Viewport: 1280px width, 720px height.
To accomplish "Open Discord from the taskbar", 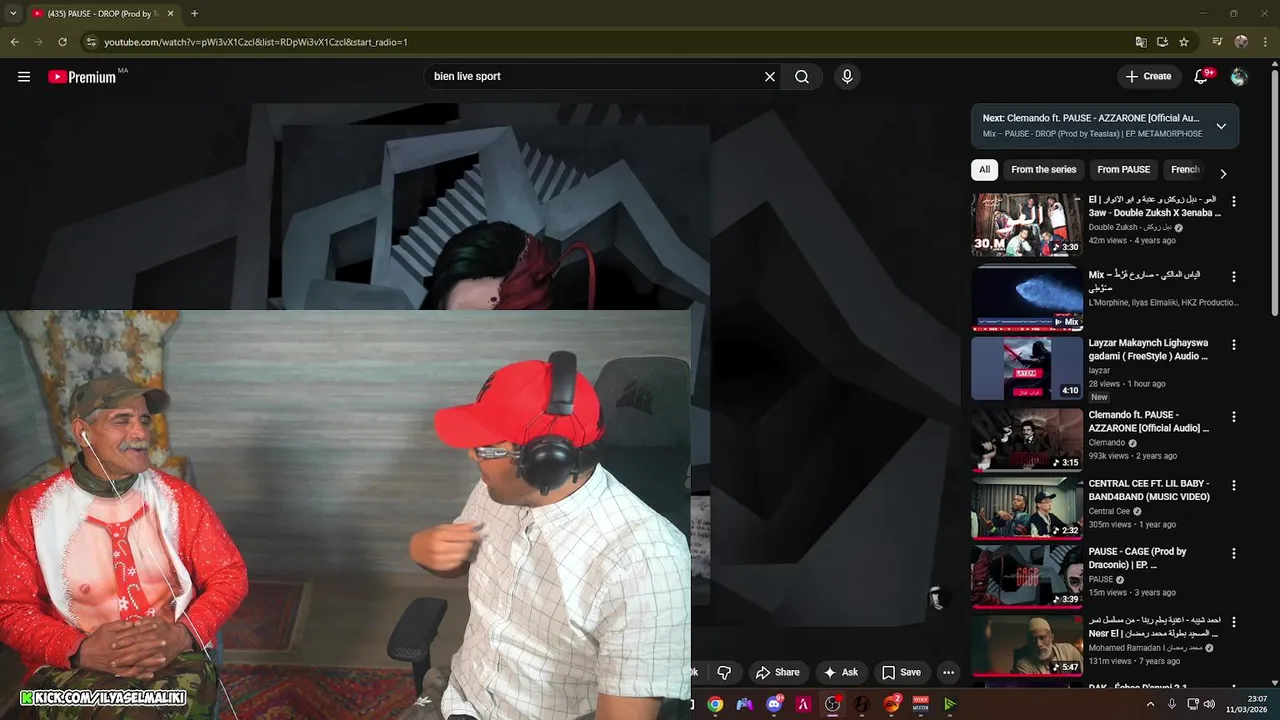I will click(x=774, y=704).
